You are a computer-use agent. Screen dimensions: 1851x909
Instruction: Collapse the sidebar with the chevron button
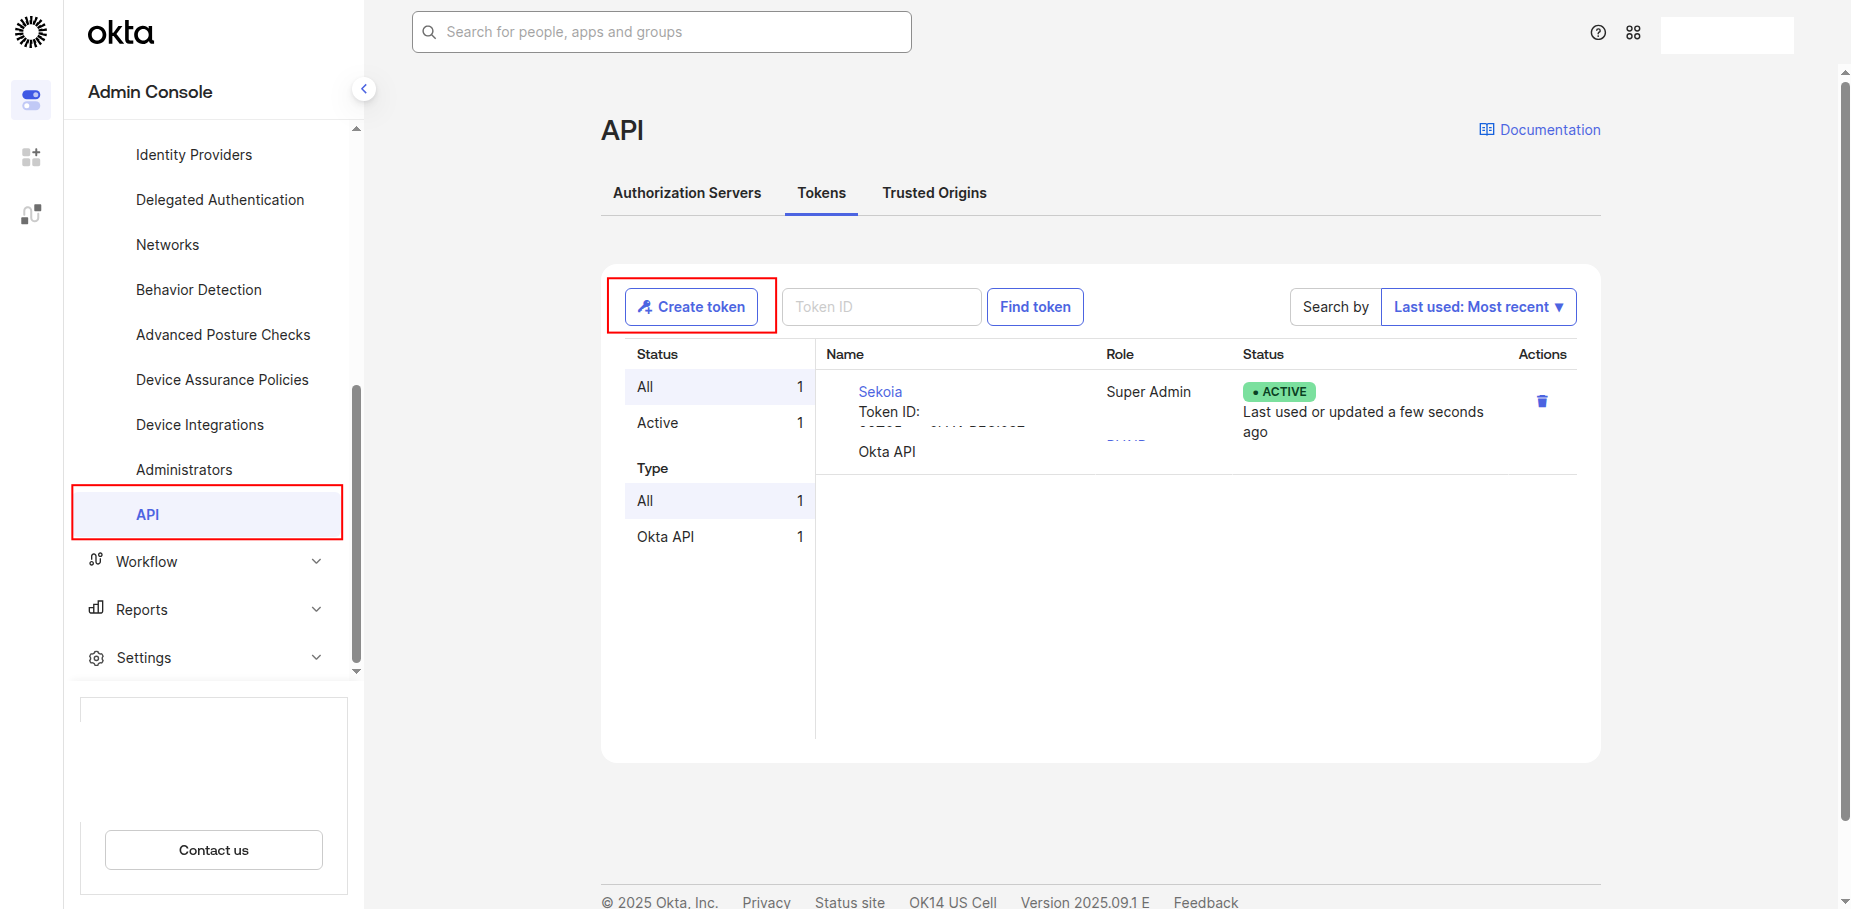[x=364, y=89]
